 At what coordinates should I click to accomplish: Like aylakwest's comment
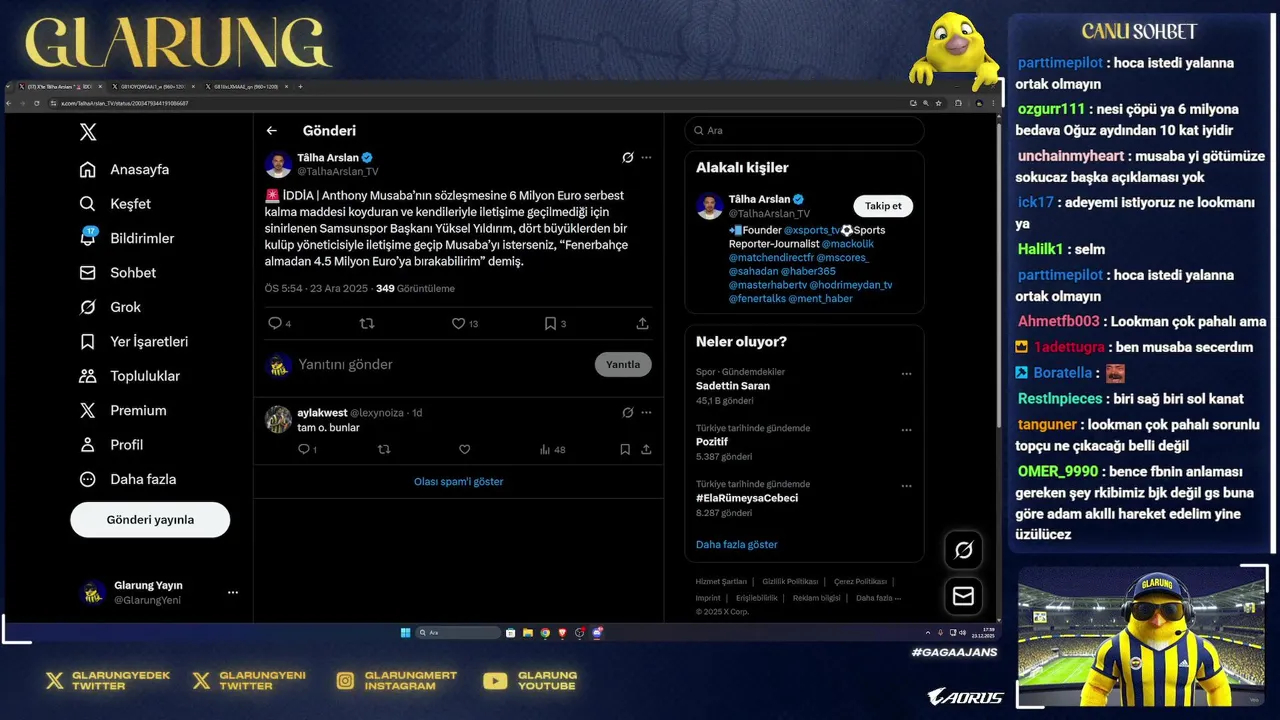pyautogui.click(x=464, y=449)
